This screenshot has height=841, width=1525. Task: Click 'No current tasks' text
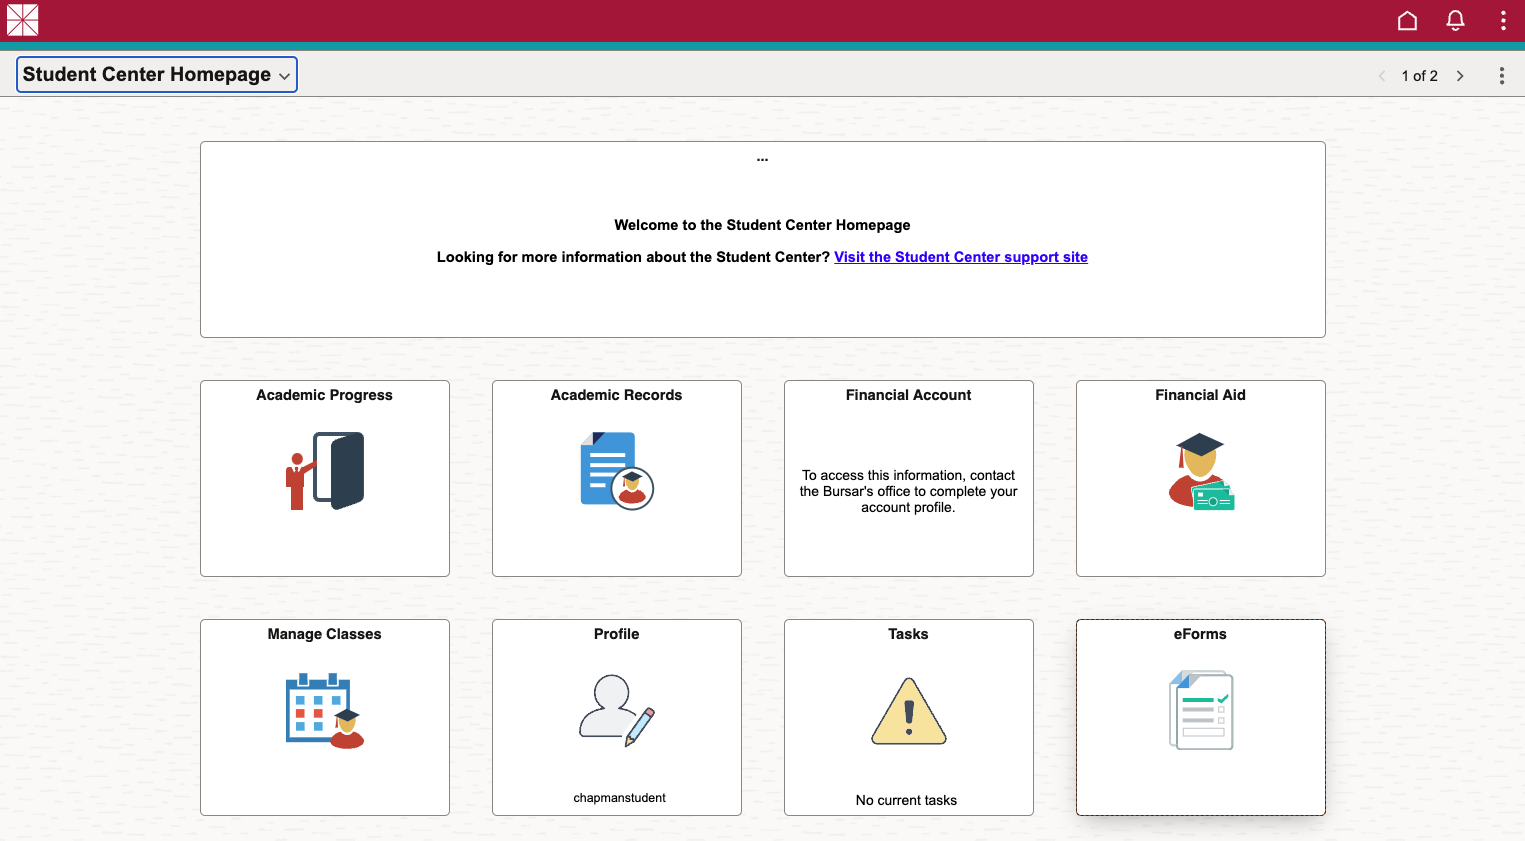pyautogui.click(x=907, y=800)
